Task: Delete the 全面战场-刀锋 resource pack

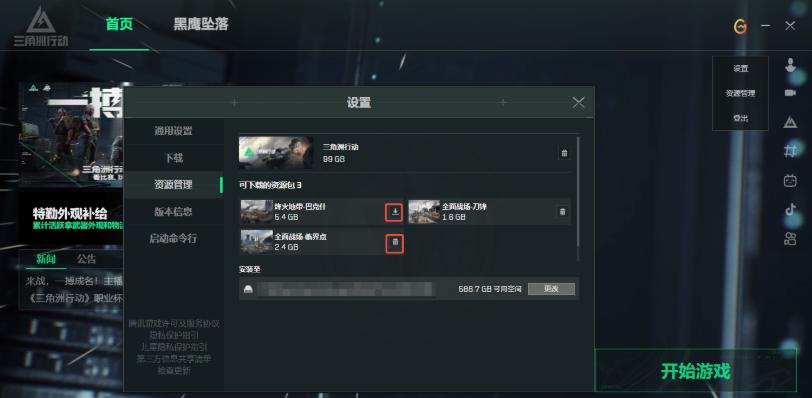Action: tap(562, 212)
